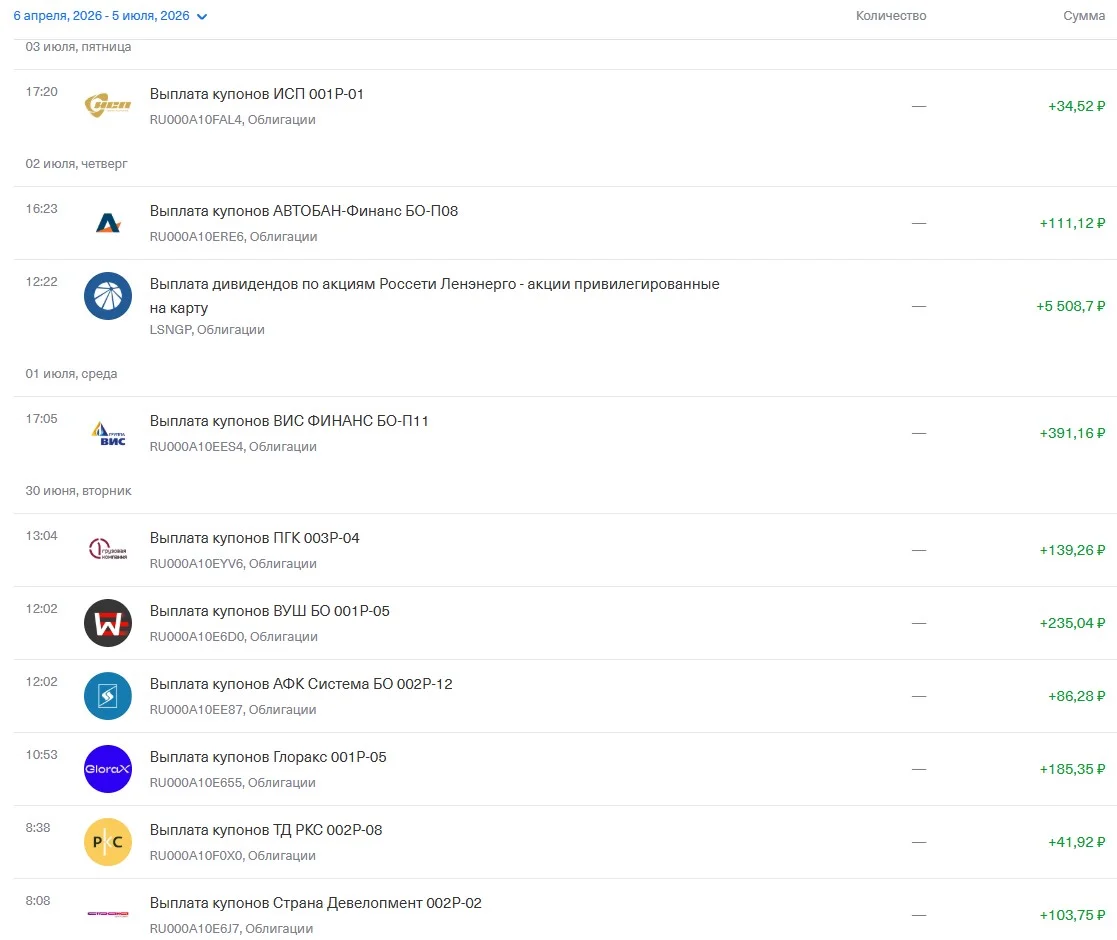Open the date range dropdown chevron
Viewport: 1117px width, 940px height.
pos(202,16)
